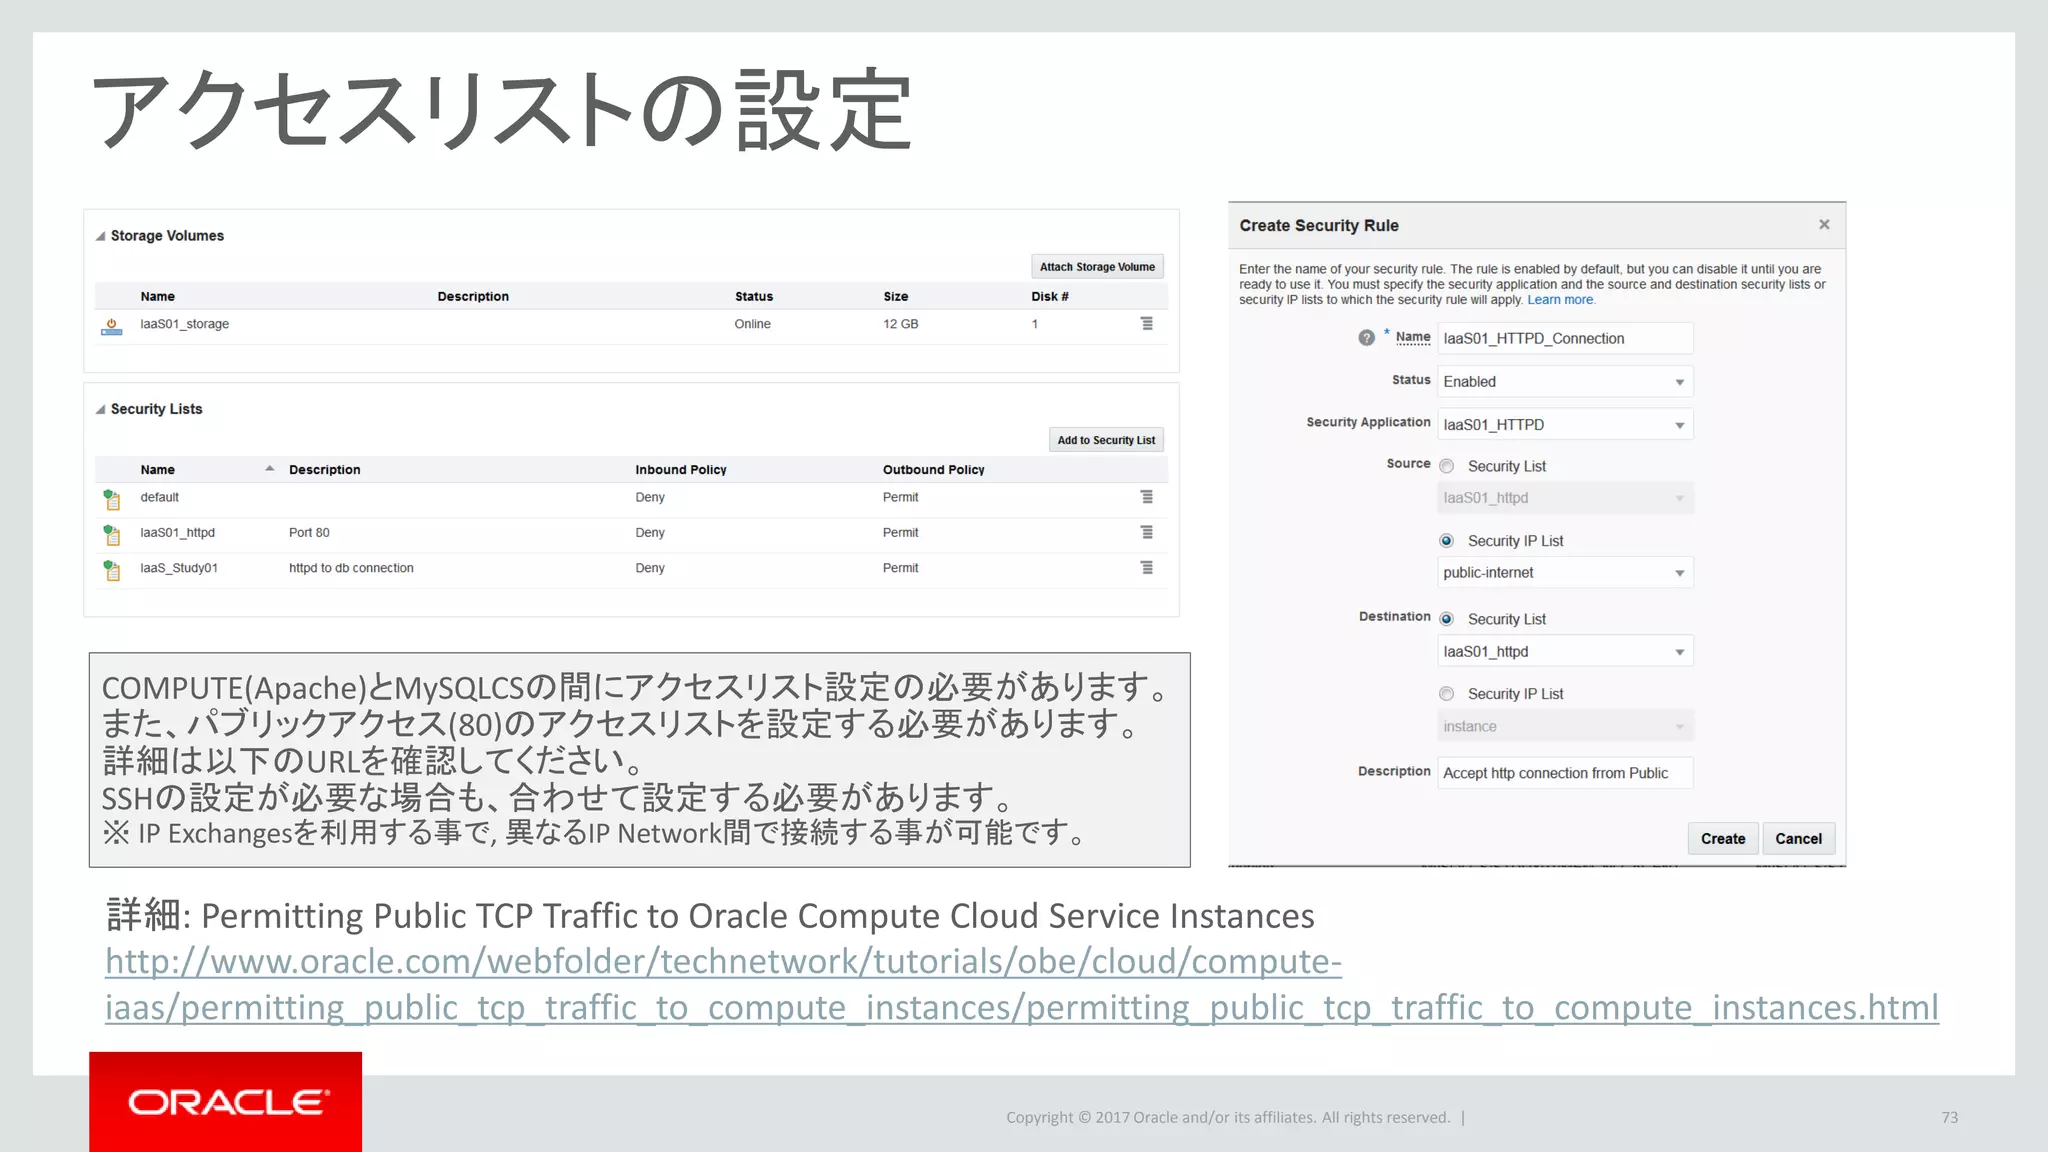Click Outbound Policy column header

[934, 469]
